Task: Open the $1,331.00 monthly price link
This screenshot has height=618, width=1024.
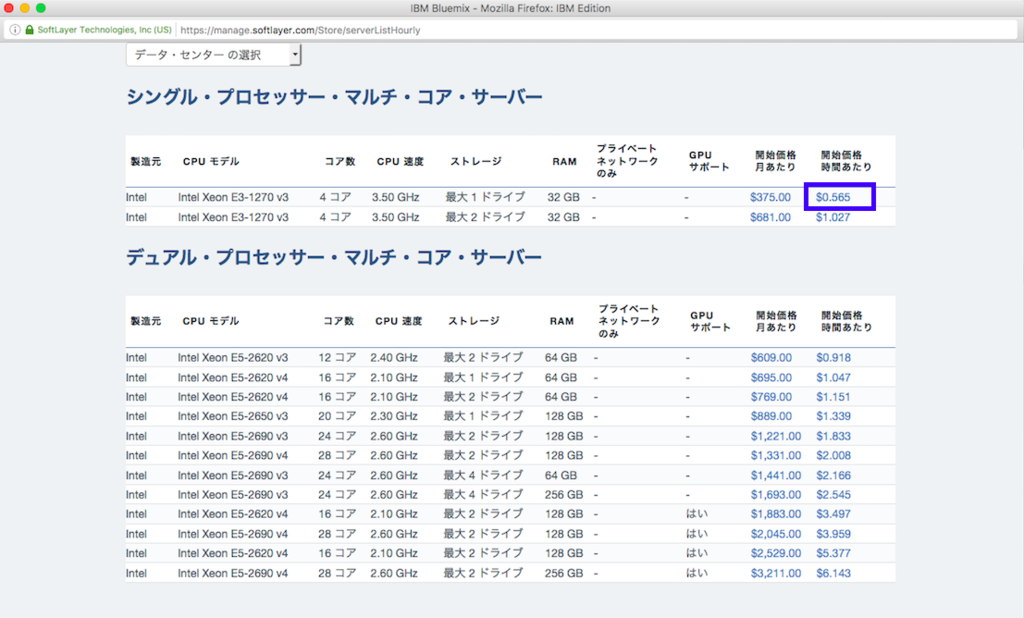Action: [x=776, y=455]
